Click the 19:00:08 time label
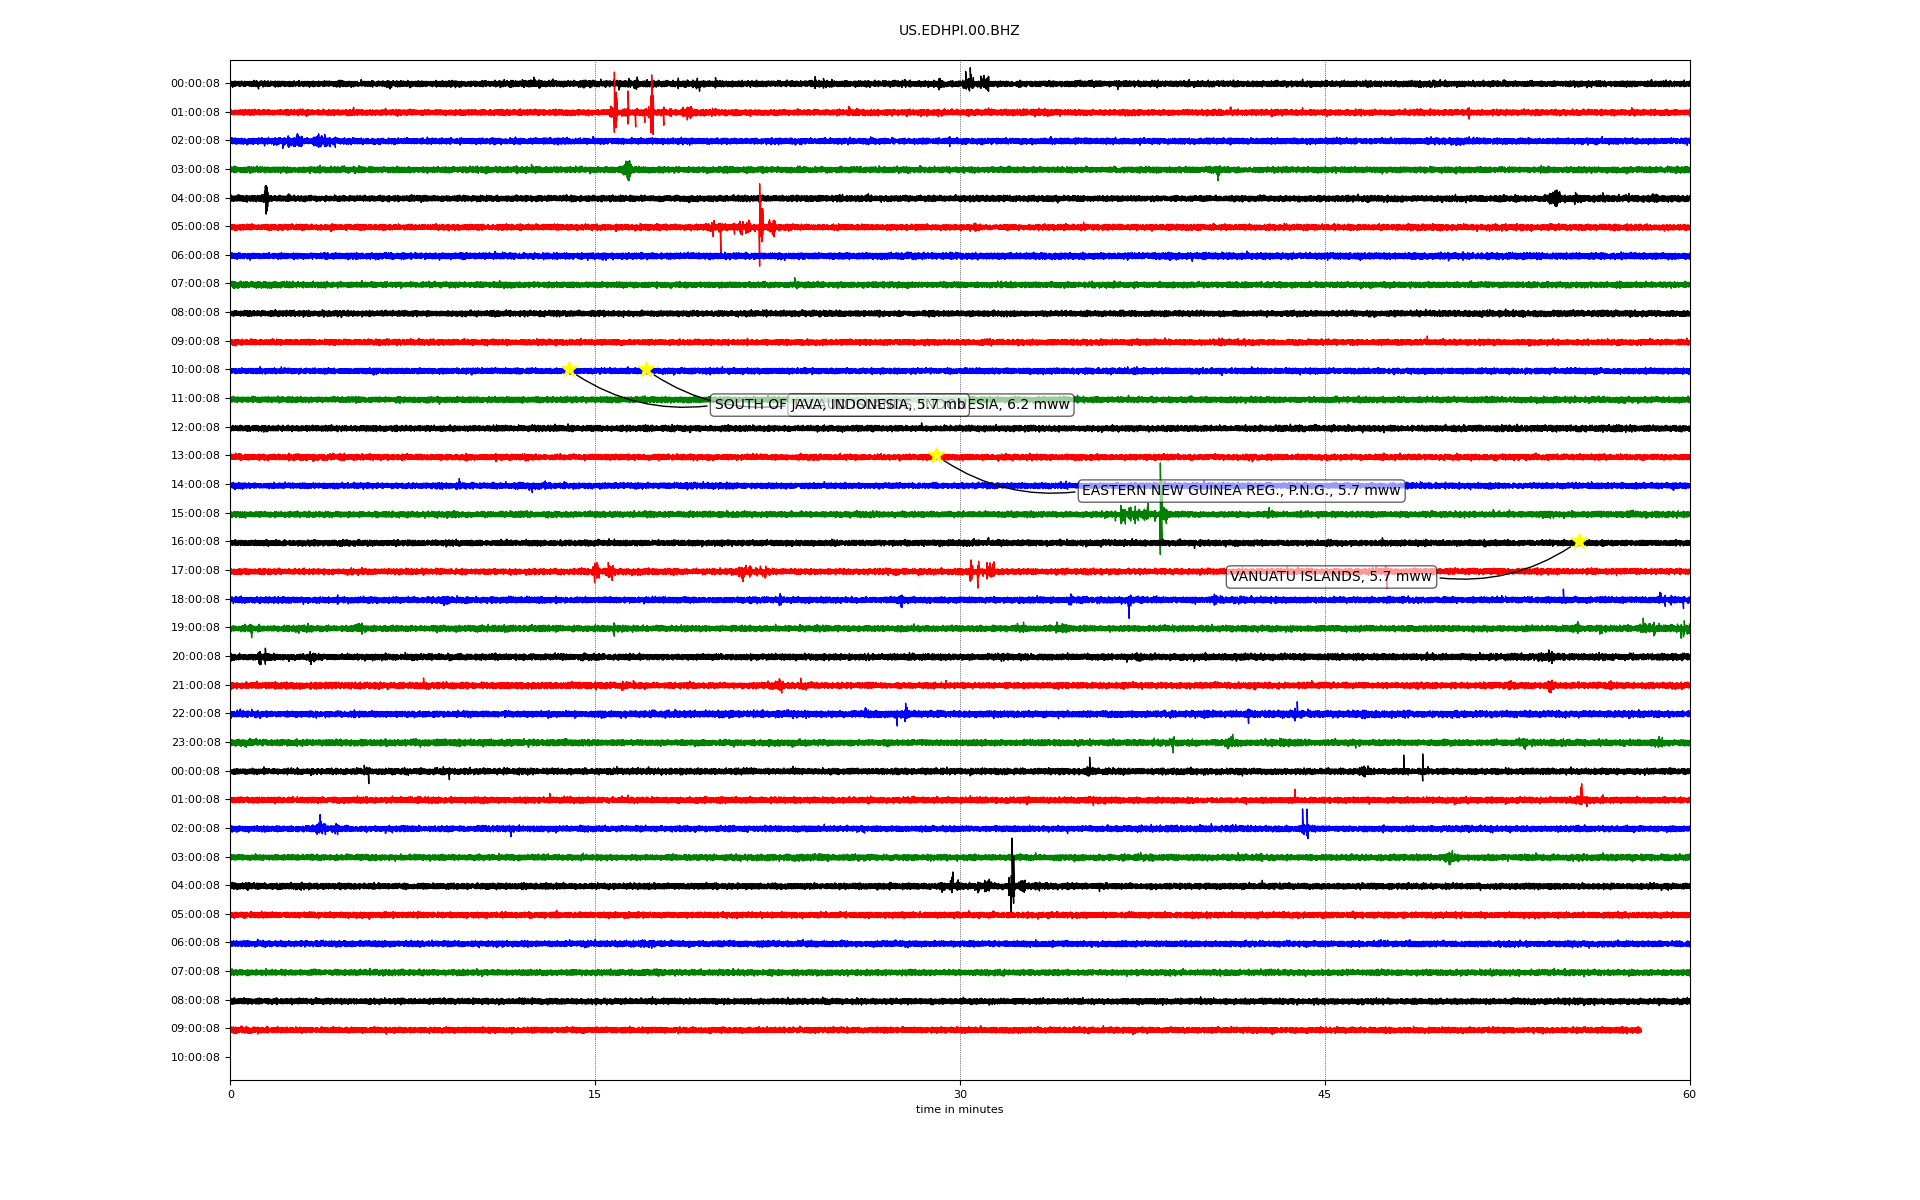 (x=195, y=627)
